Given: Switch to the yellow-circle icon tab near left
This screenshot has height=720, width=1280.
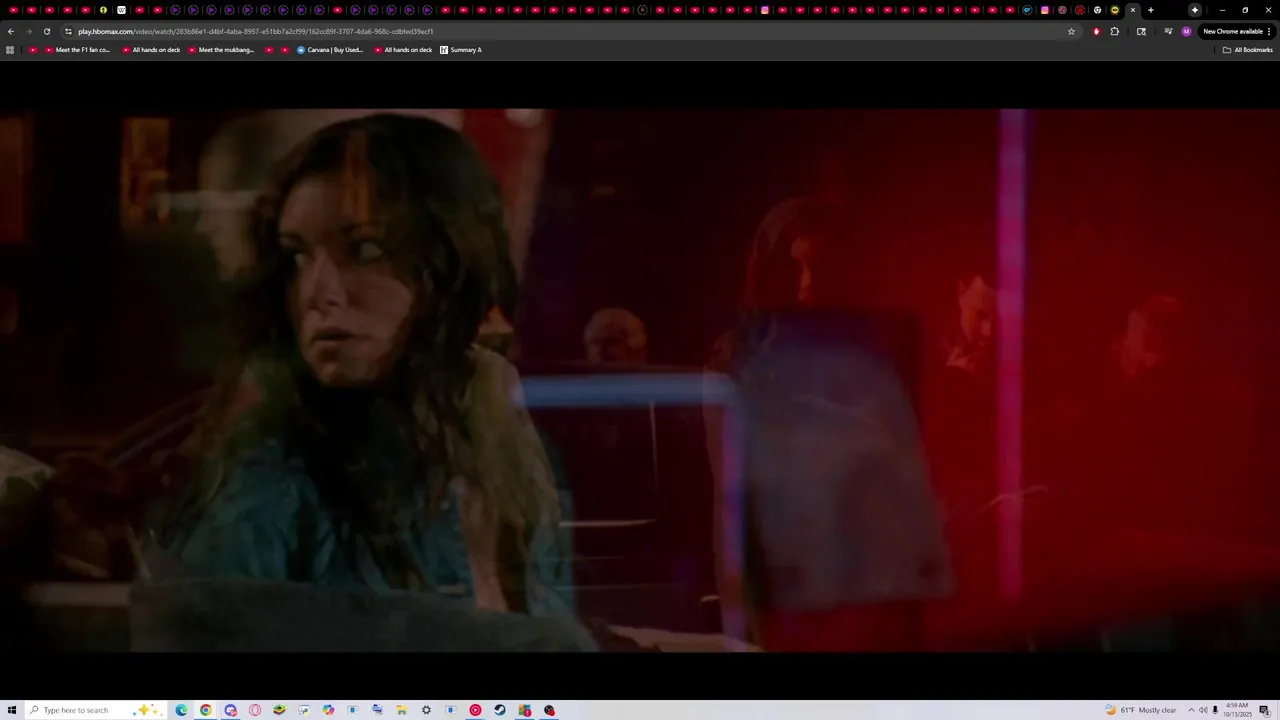Looking at the screenshot, I should coord(103,10).
